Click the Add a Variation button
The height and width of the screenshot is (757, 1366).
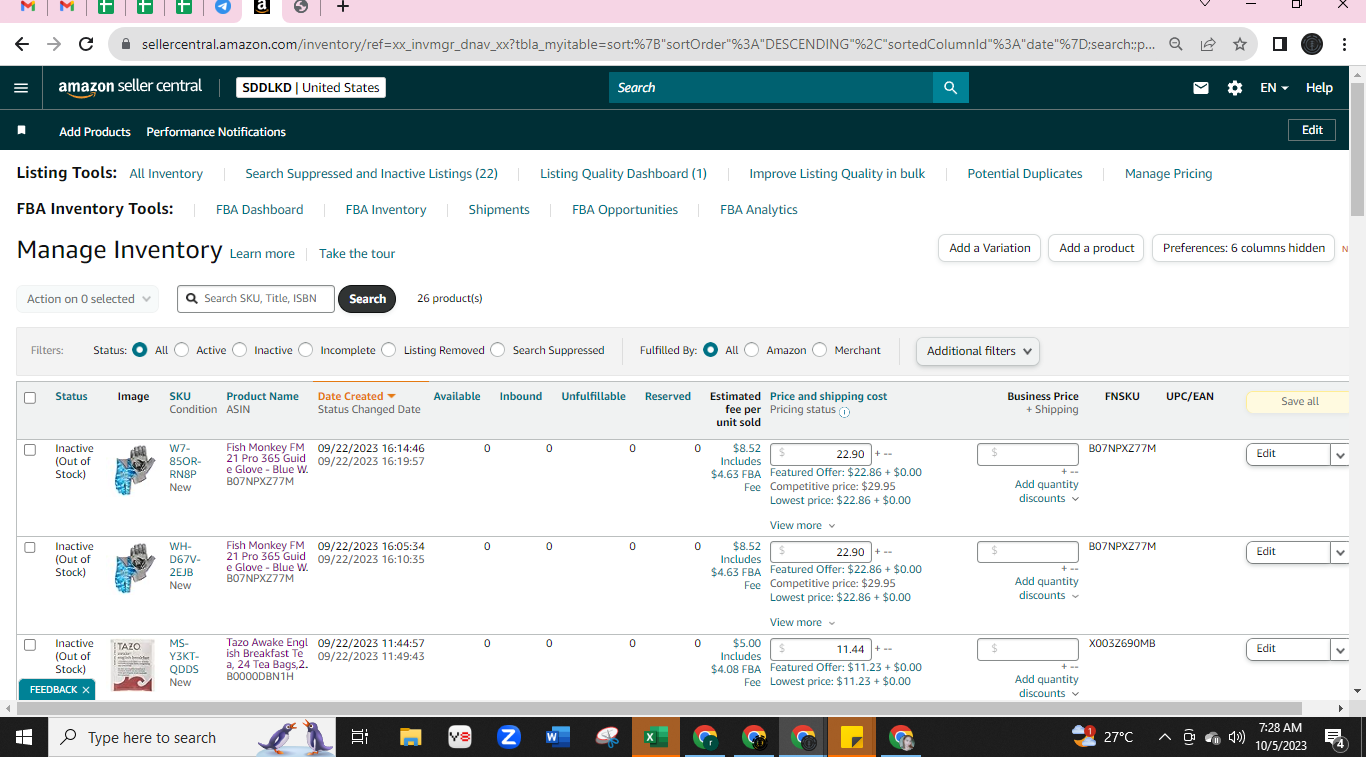click(990, 248)
